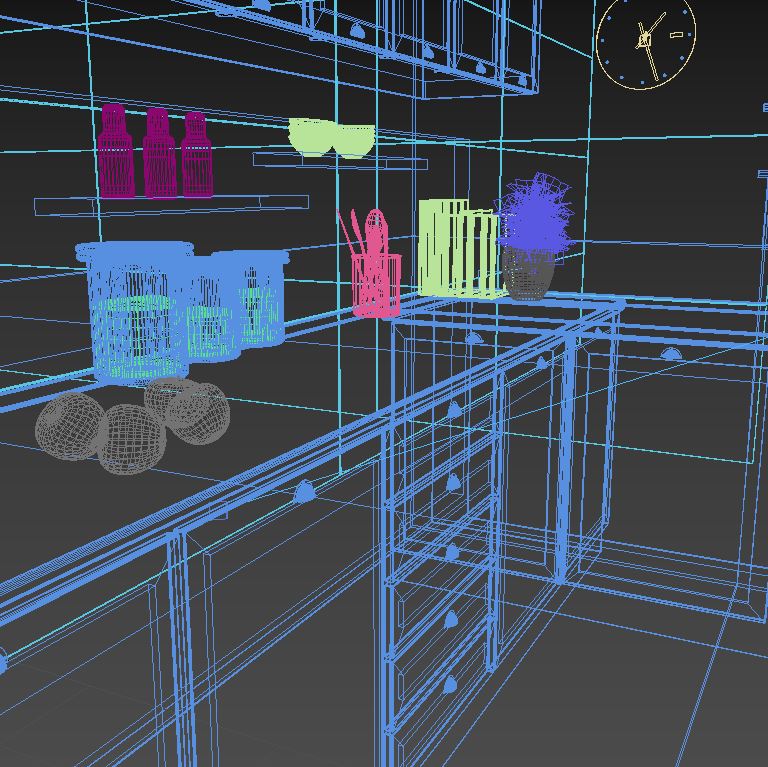Select the light green stacked bowls
This screenshot has width=768, height=767.
click(x=331, y=138)
